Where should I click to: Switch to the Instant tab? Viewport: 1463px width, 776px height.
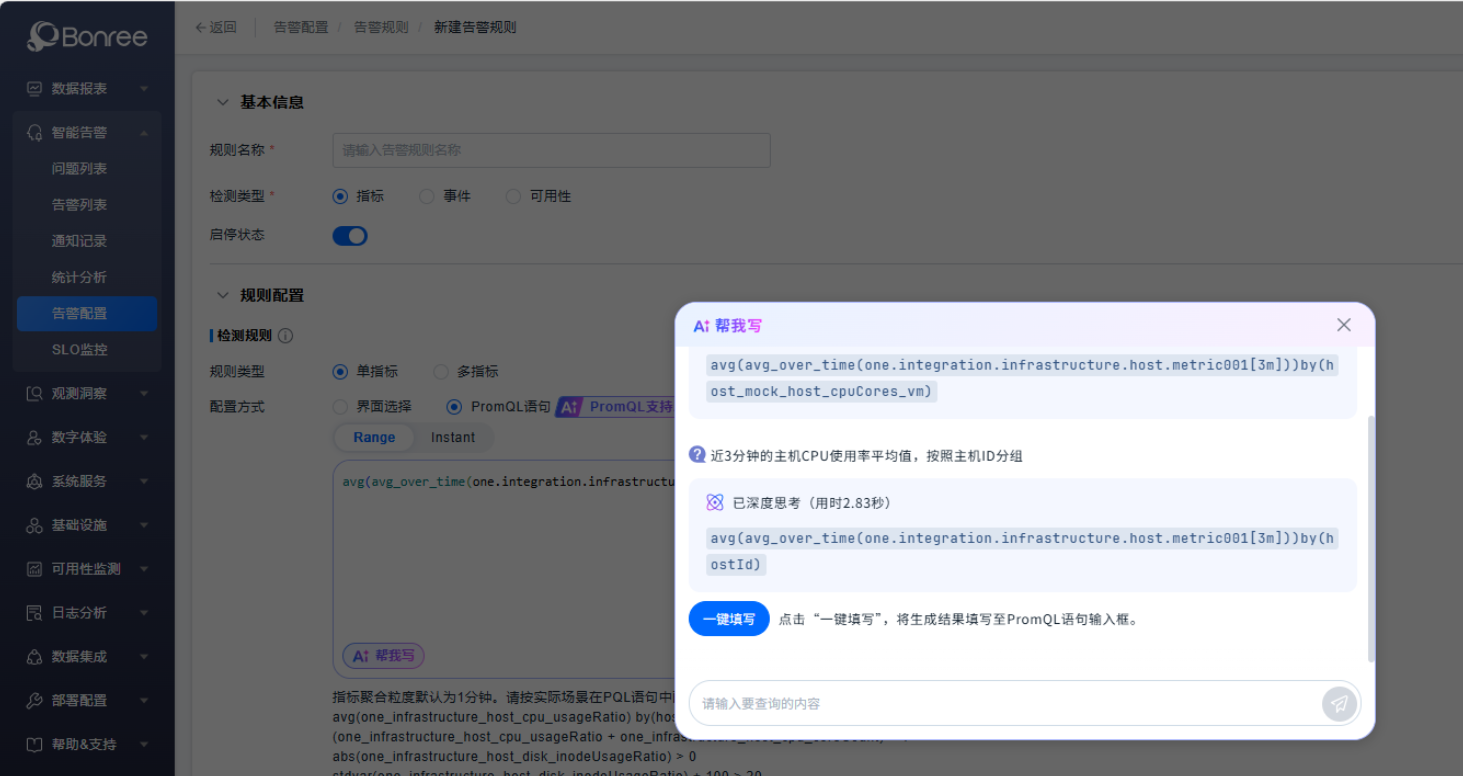click(x=453, y=438)
